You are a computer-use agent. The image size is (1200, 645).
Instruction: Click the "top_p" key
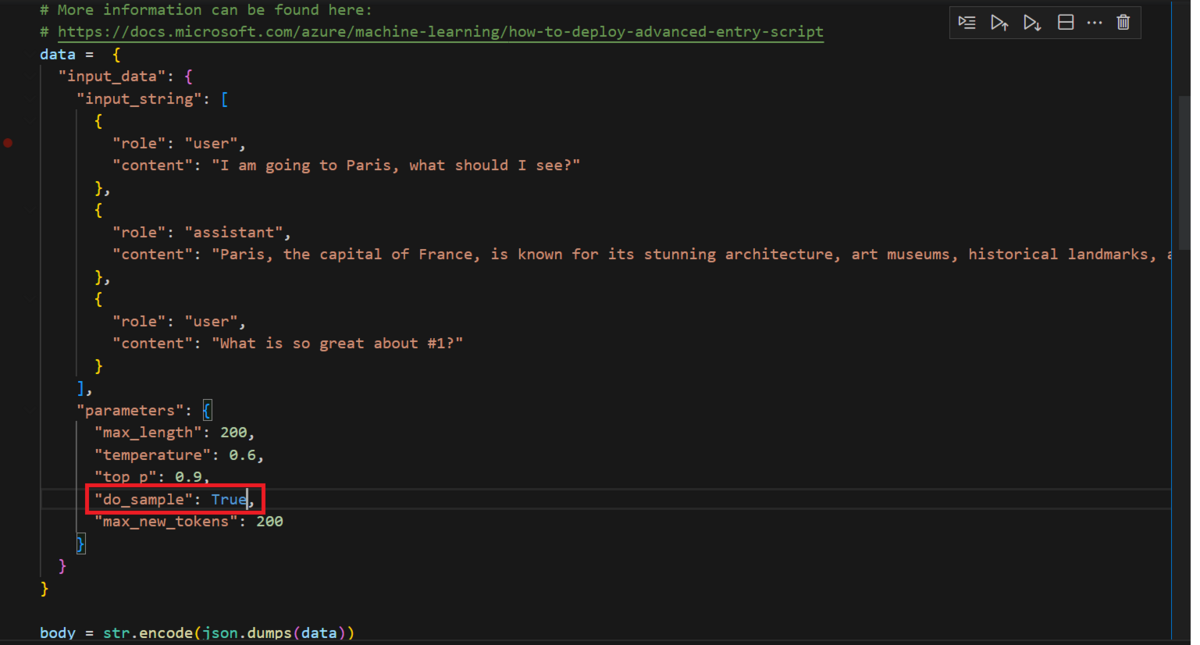[x=126, y=477]
